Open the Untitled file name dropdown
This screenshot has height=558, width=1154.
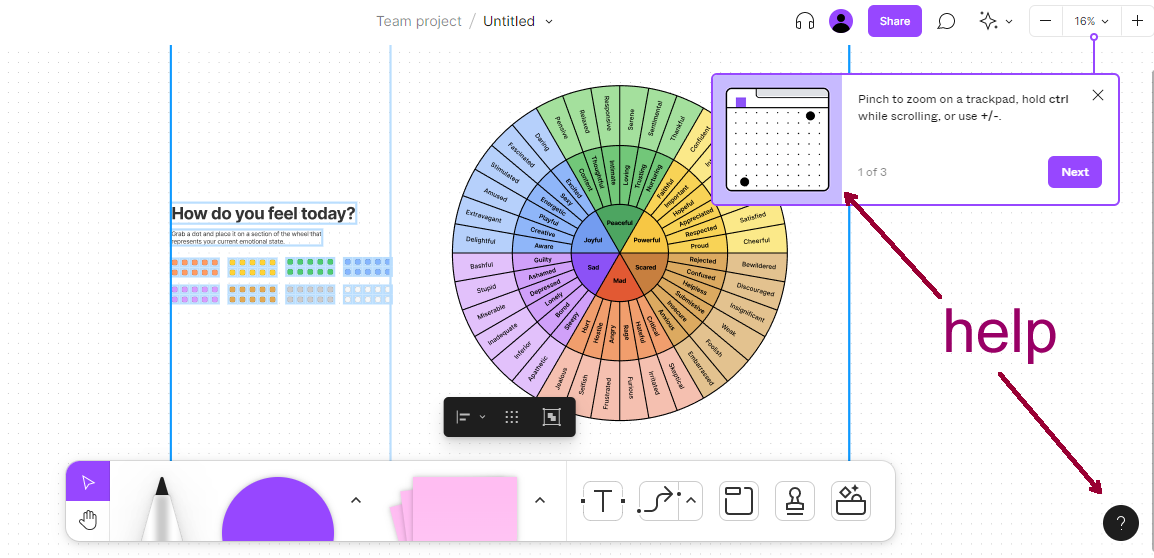coord(517,21)
